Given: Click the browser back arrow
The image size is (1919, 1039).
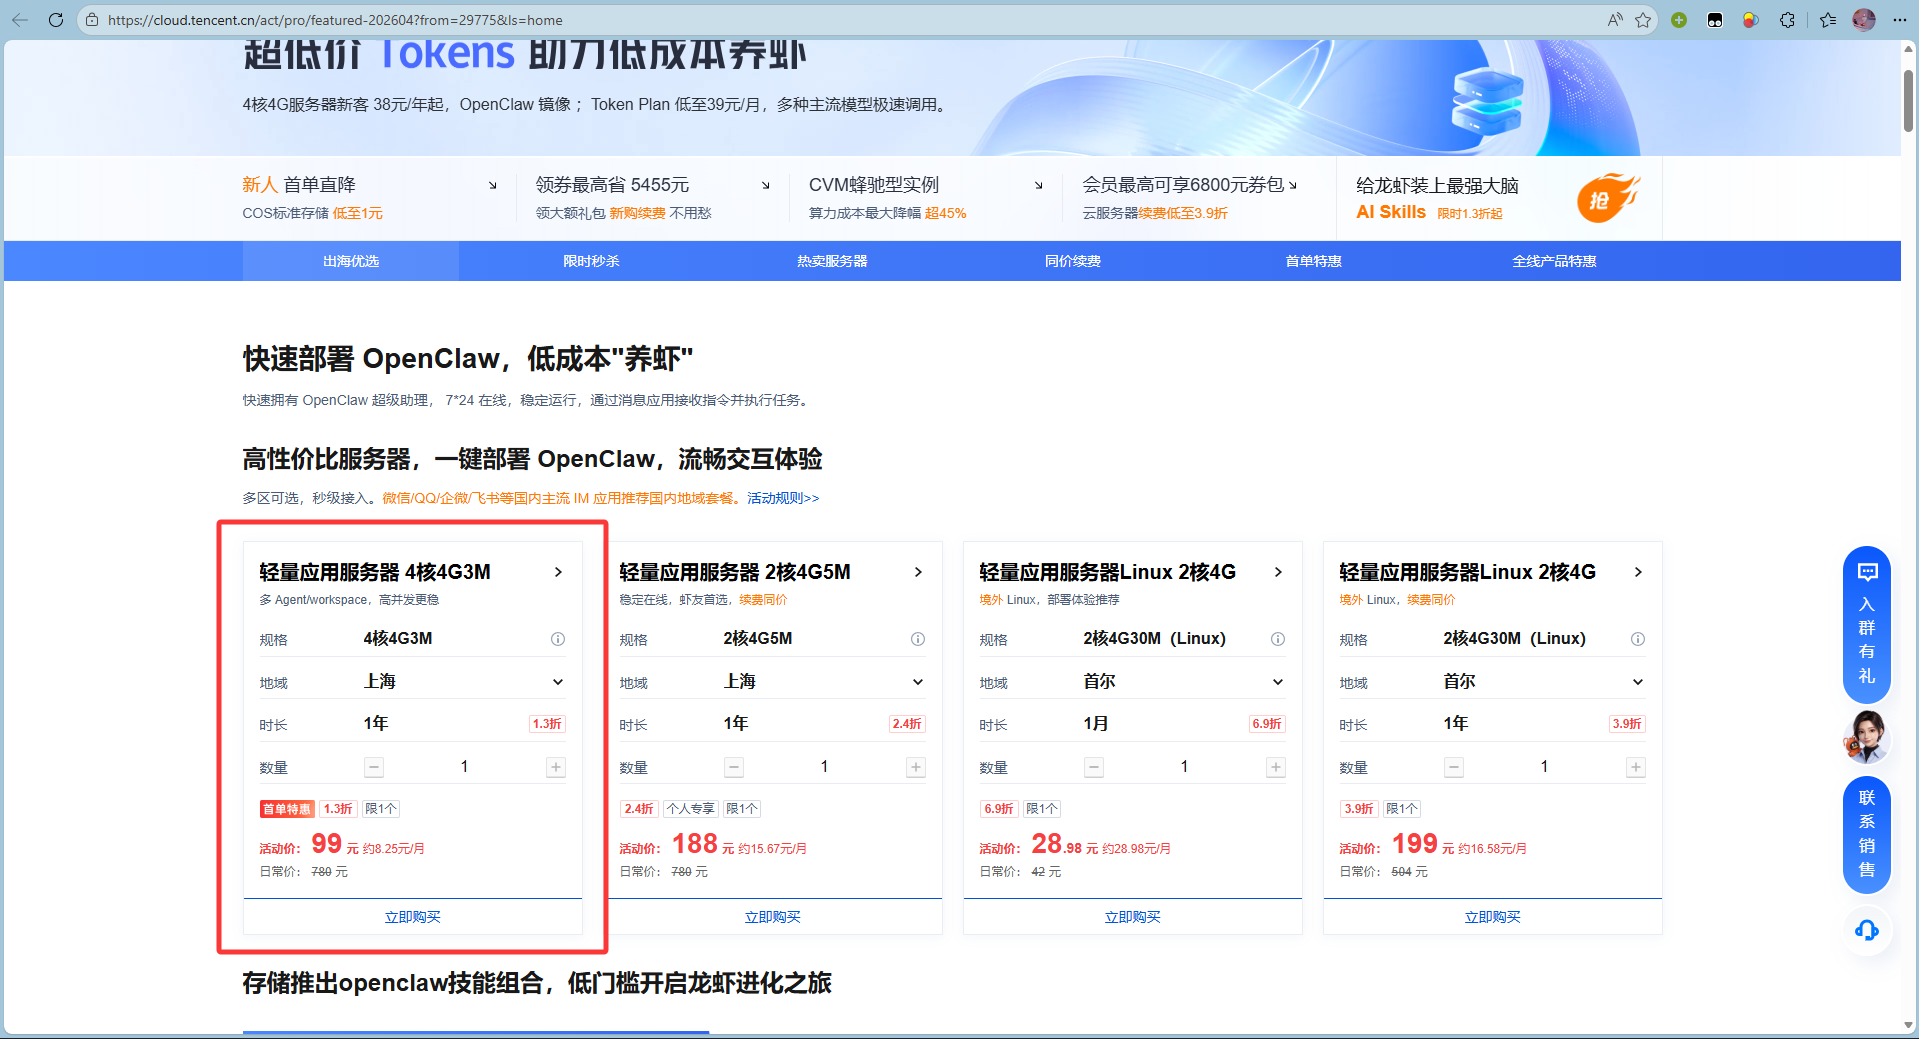Looking at the screenshot, I should pos(20,20).
